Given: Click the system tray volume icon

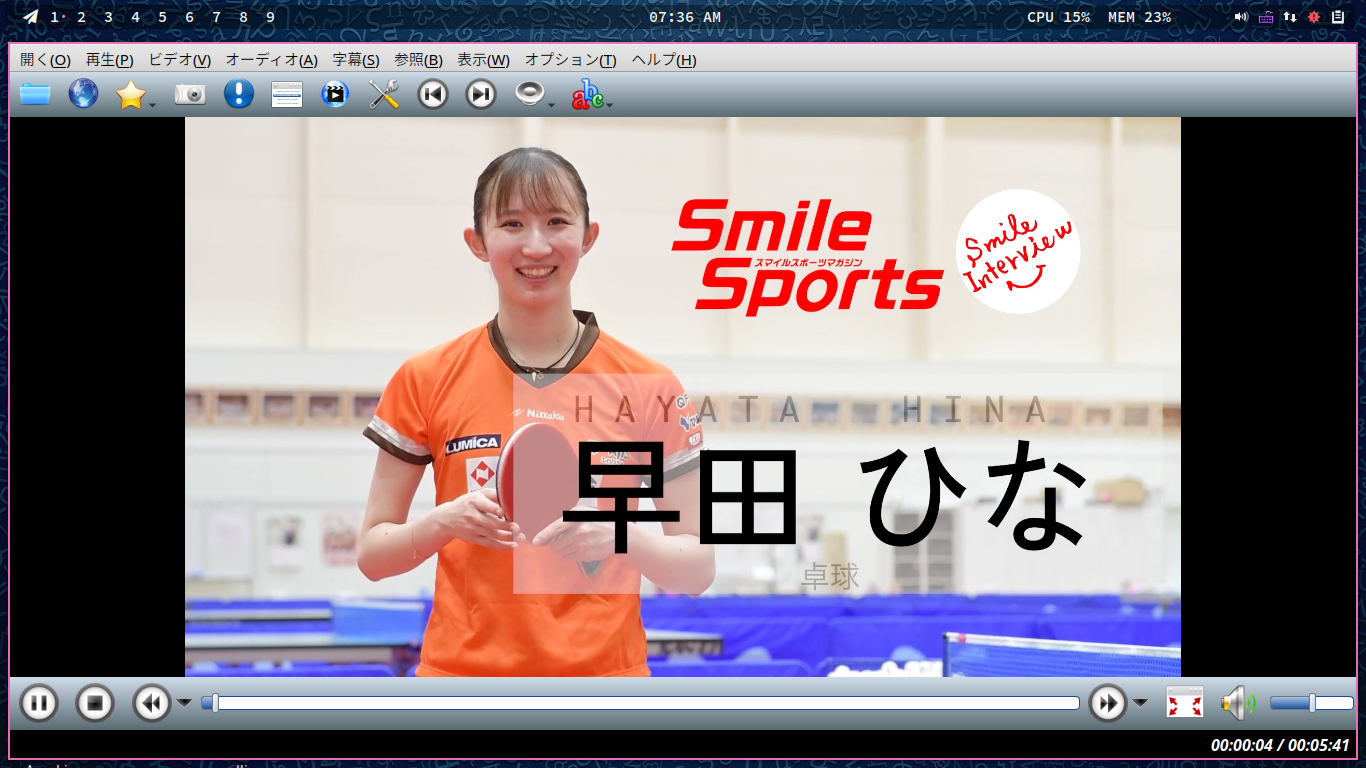Looking at the screenshot, I should tap(1241, 17).
